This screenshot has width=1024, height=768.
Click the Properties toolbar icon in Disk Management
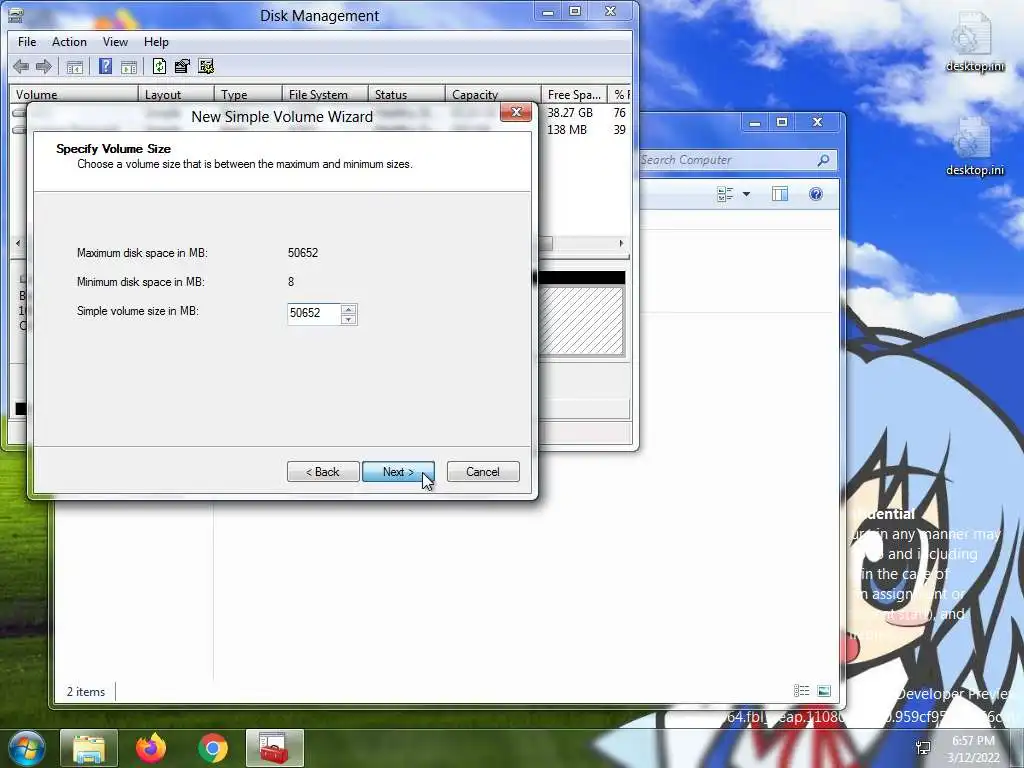(x=182, y=66)
